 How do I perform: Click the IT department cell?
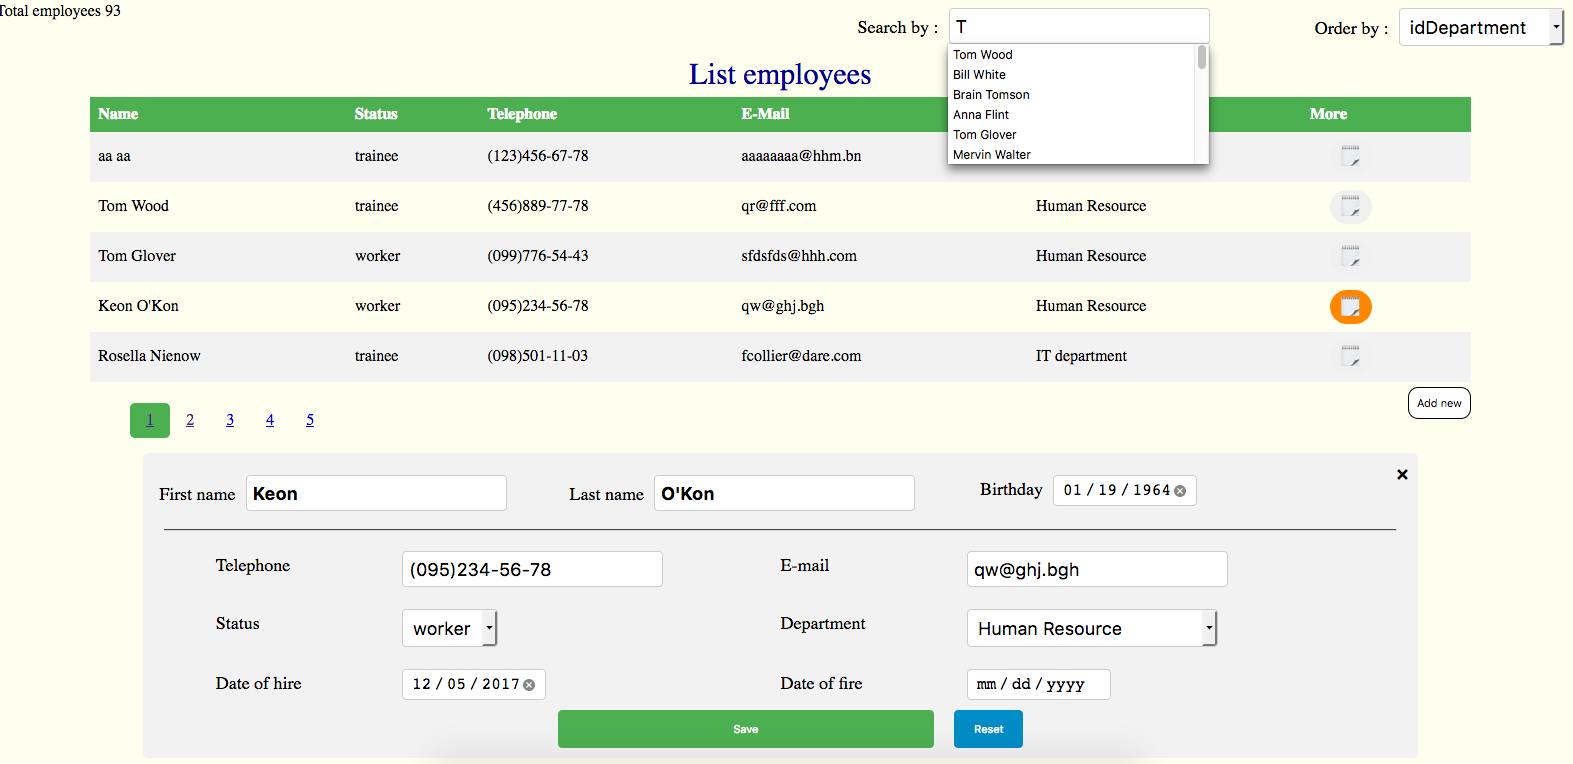(x=1081, y=356)
